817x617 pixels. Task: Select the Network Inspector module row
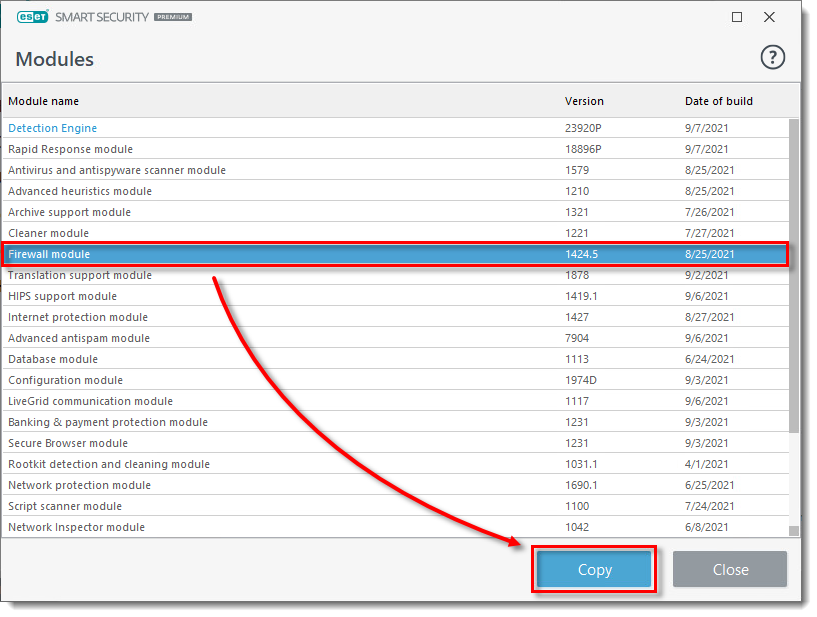pyautogui.click(x=396, y=527)
